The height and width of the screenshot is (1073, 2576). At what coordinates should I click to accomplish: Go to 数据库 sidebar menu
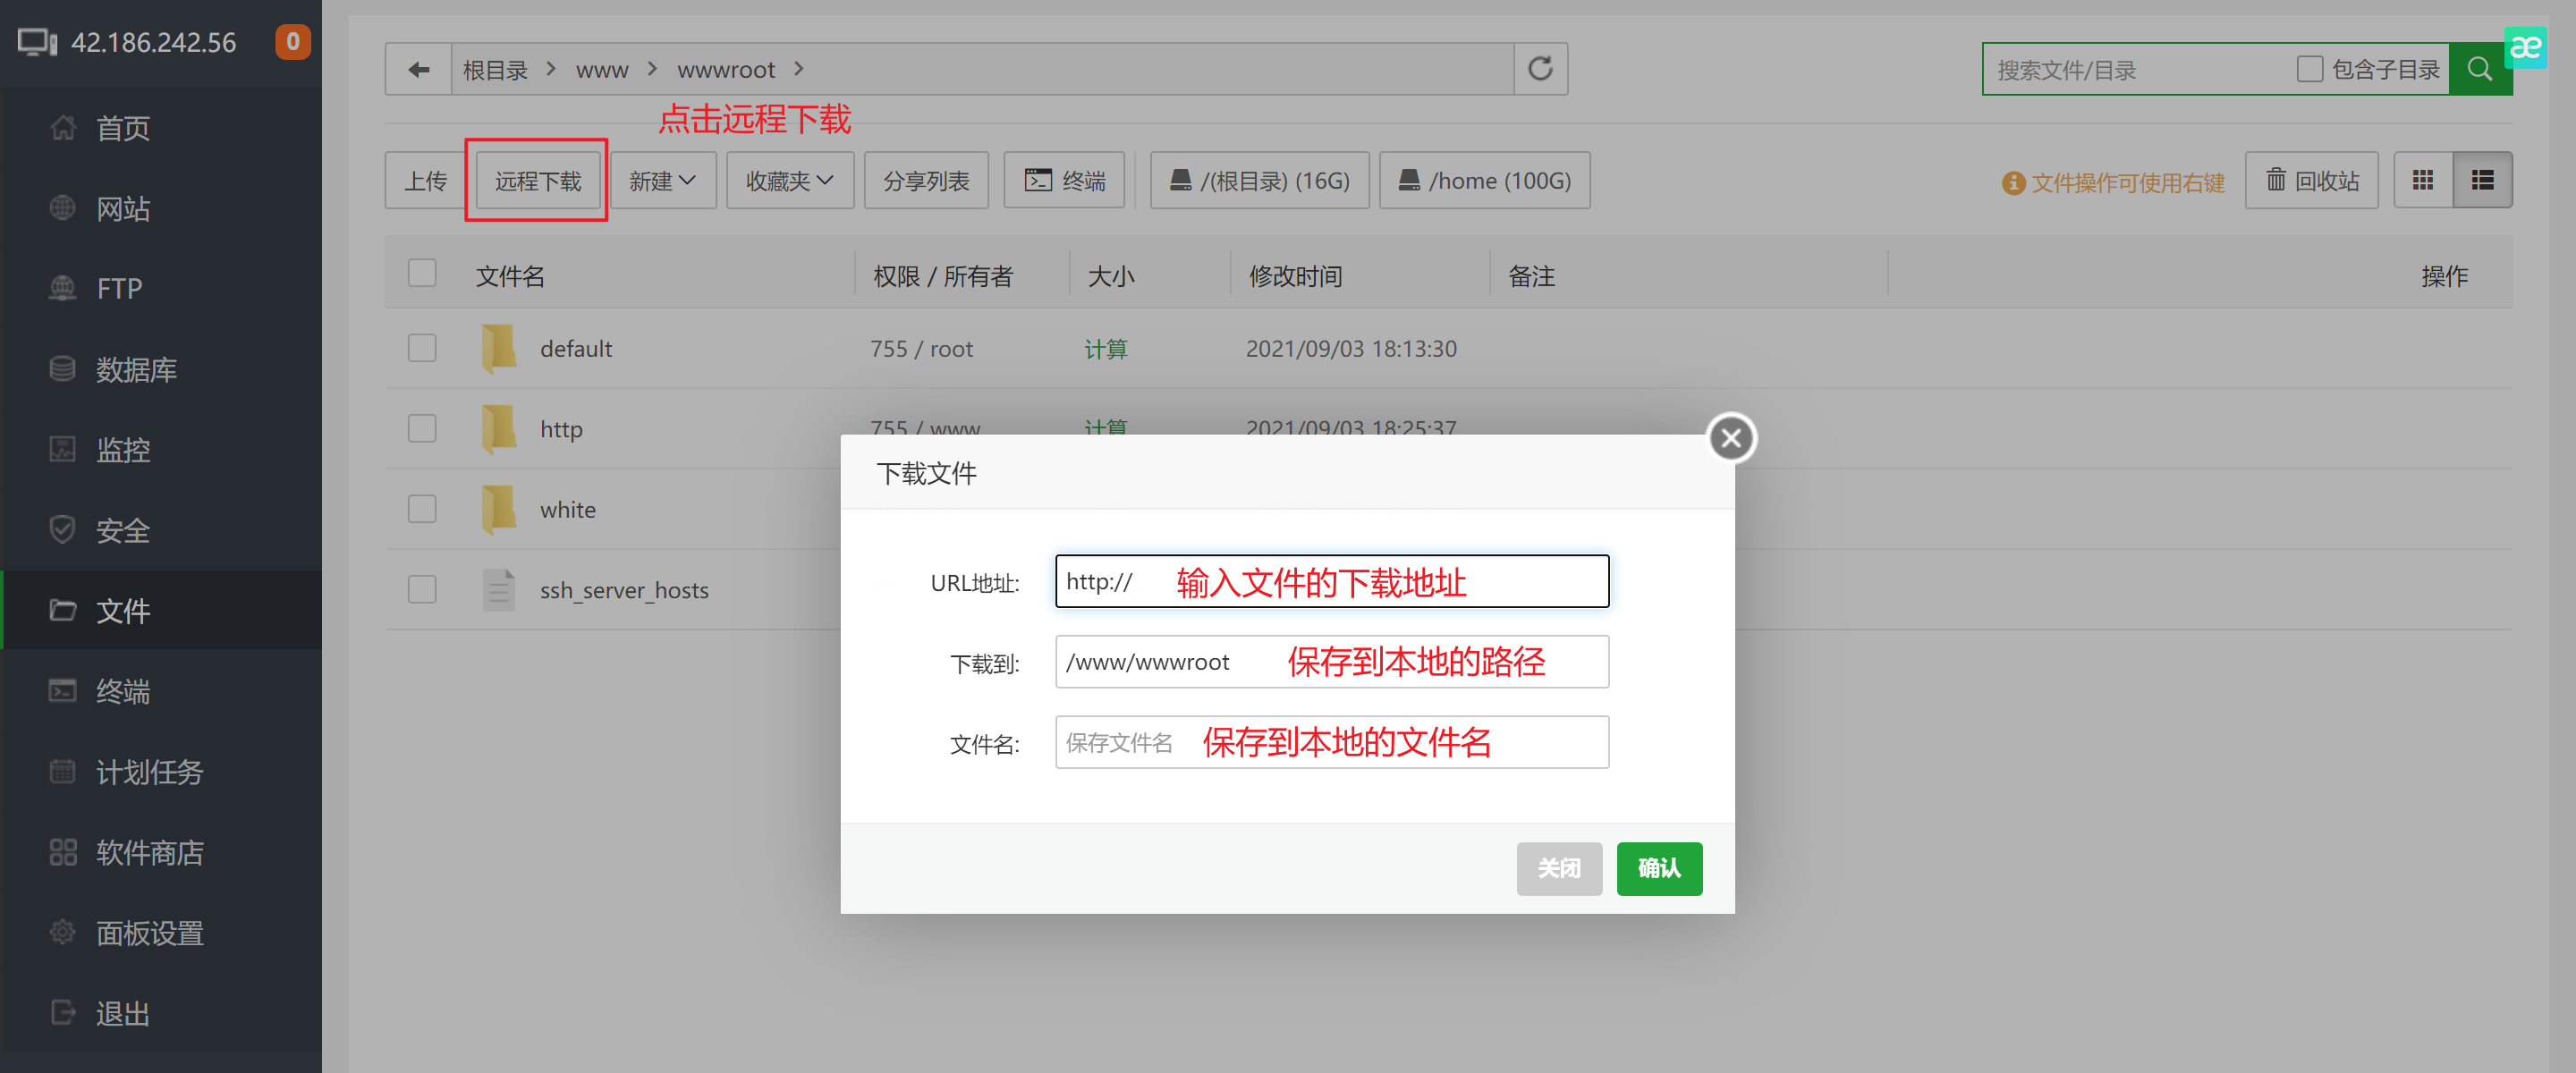136,369
